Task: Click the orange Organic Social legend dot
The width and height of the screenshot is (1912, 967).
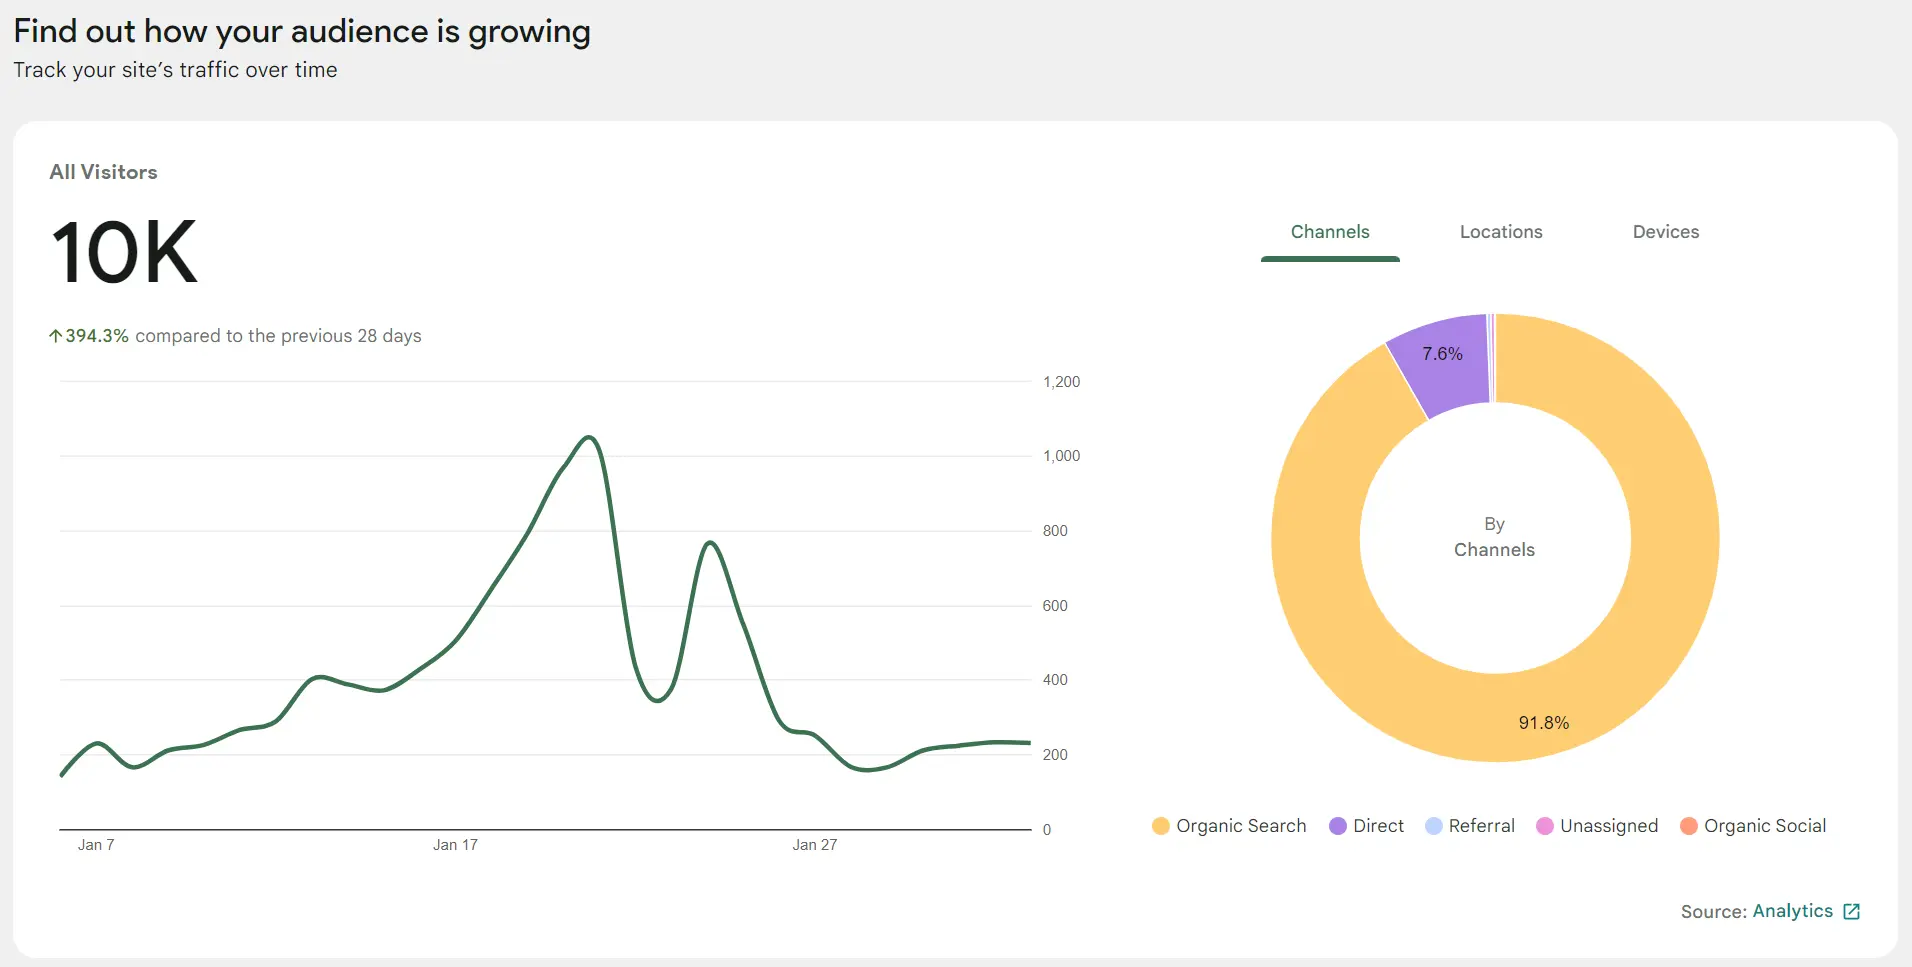Action: 1688,826
